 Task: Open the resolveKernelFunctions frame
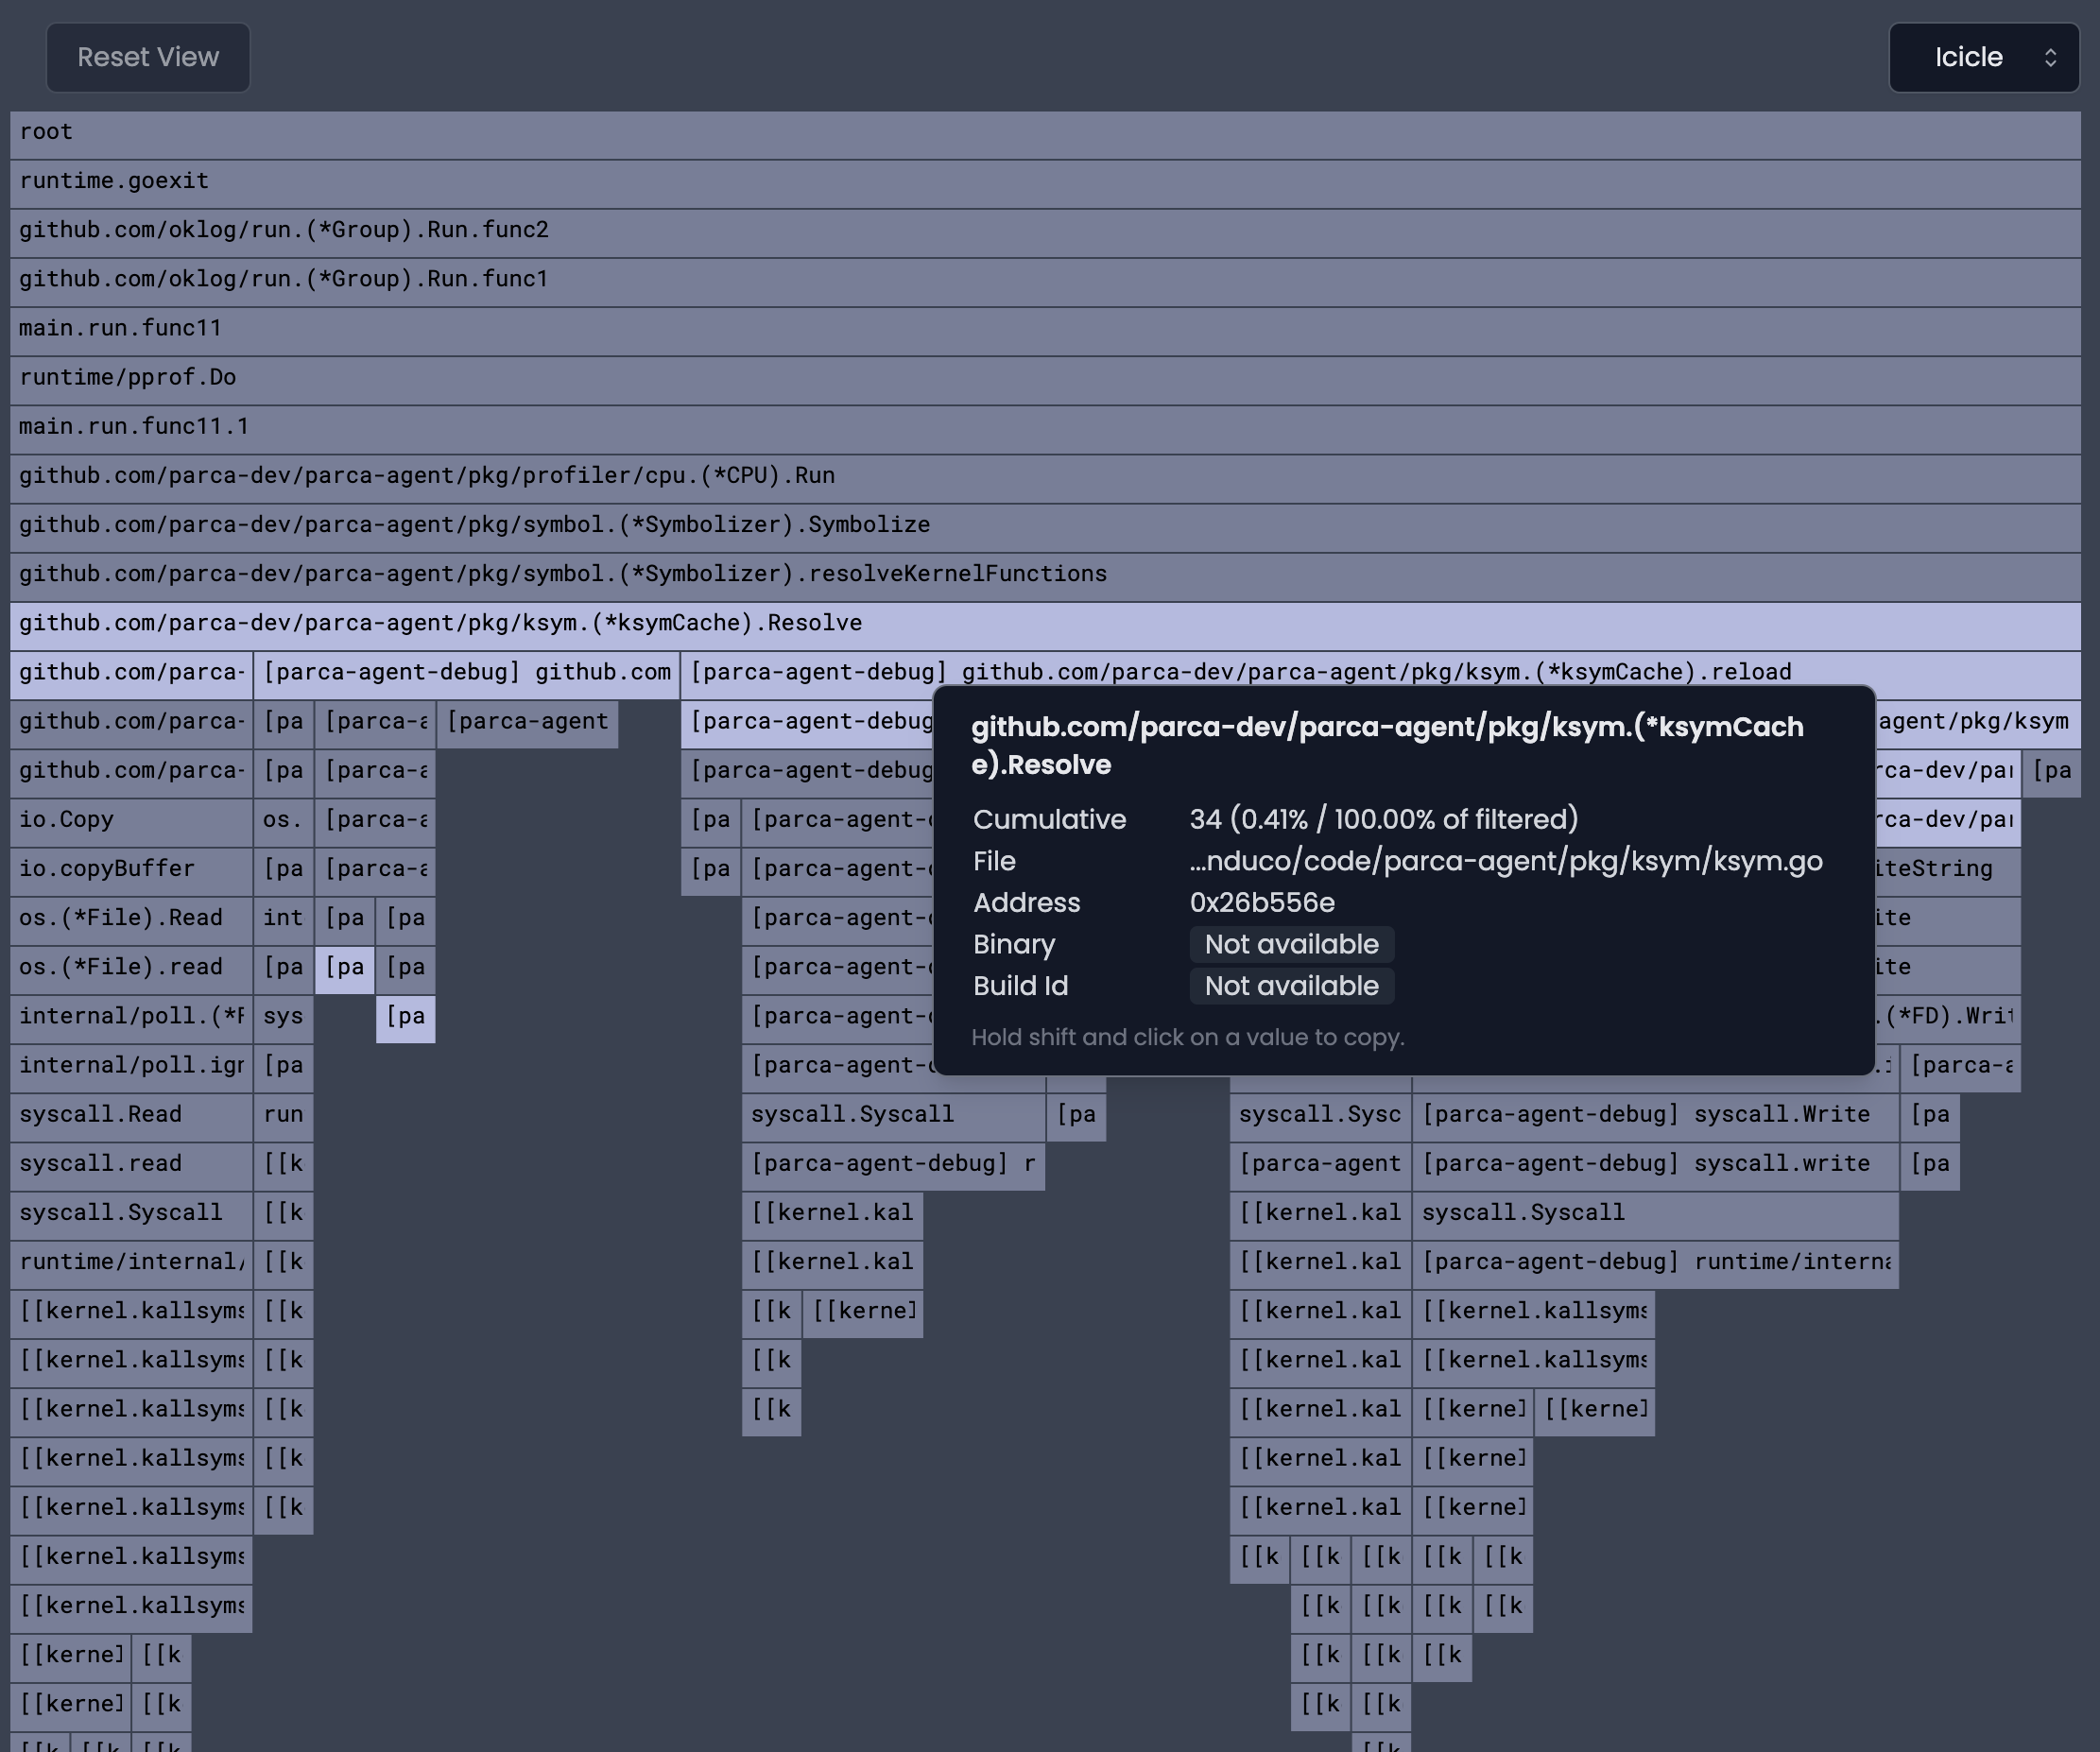tap(1045, 574)
